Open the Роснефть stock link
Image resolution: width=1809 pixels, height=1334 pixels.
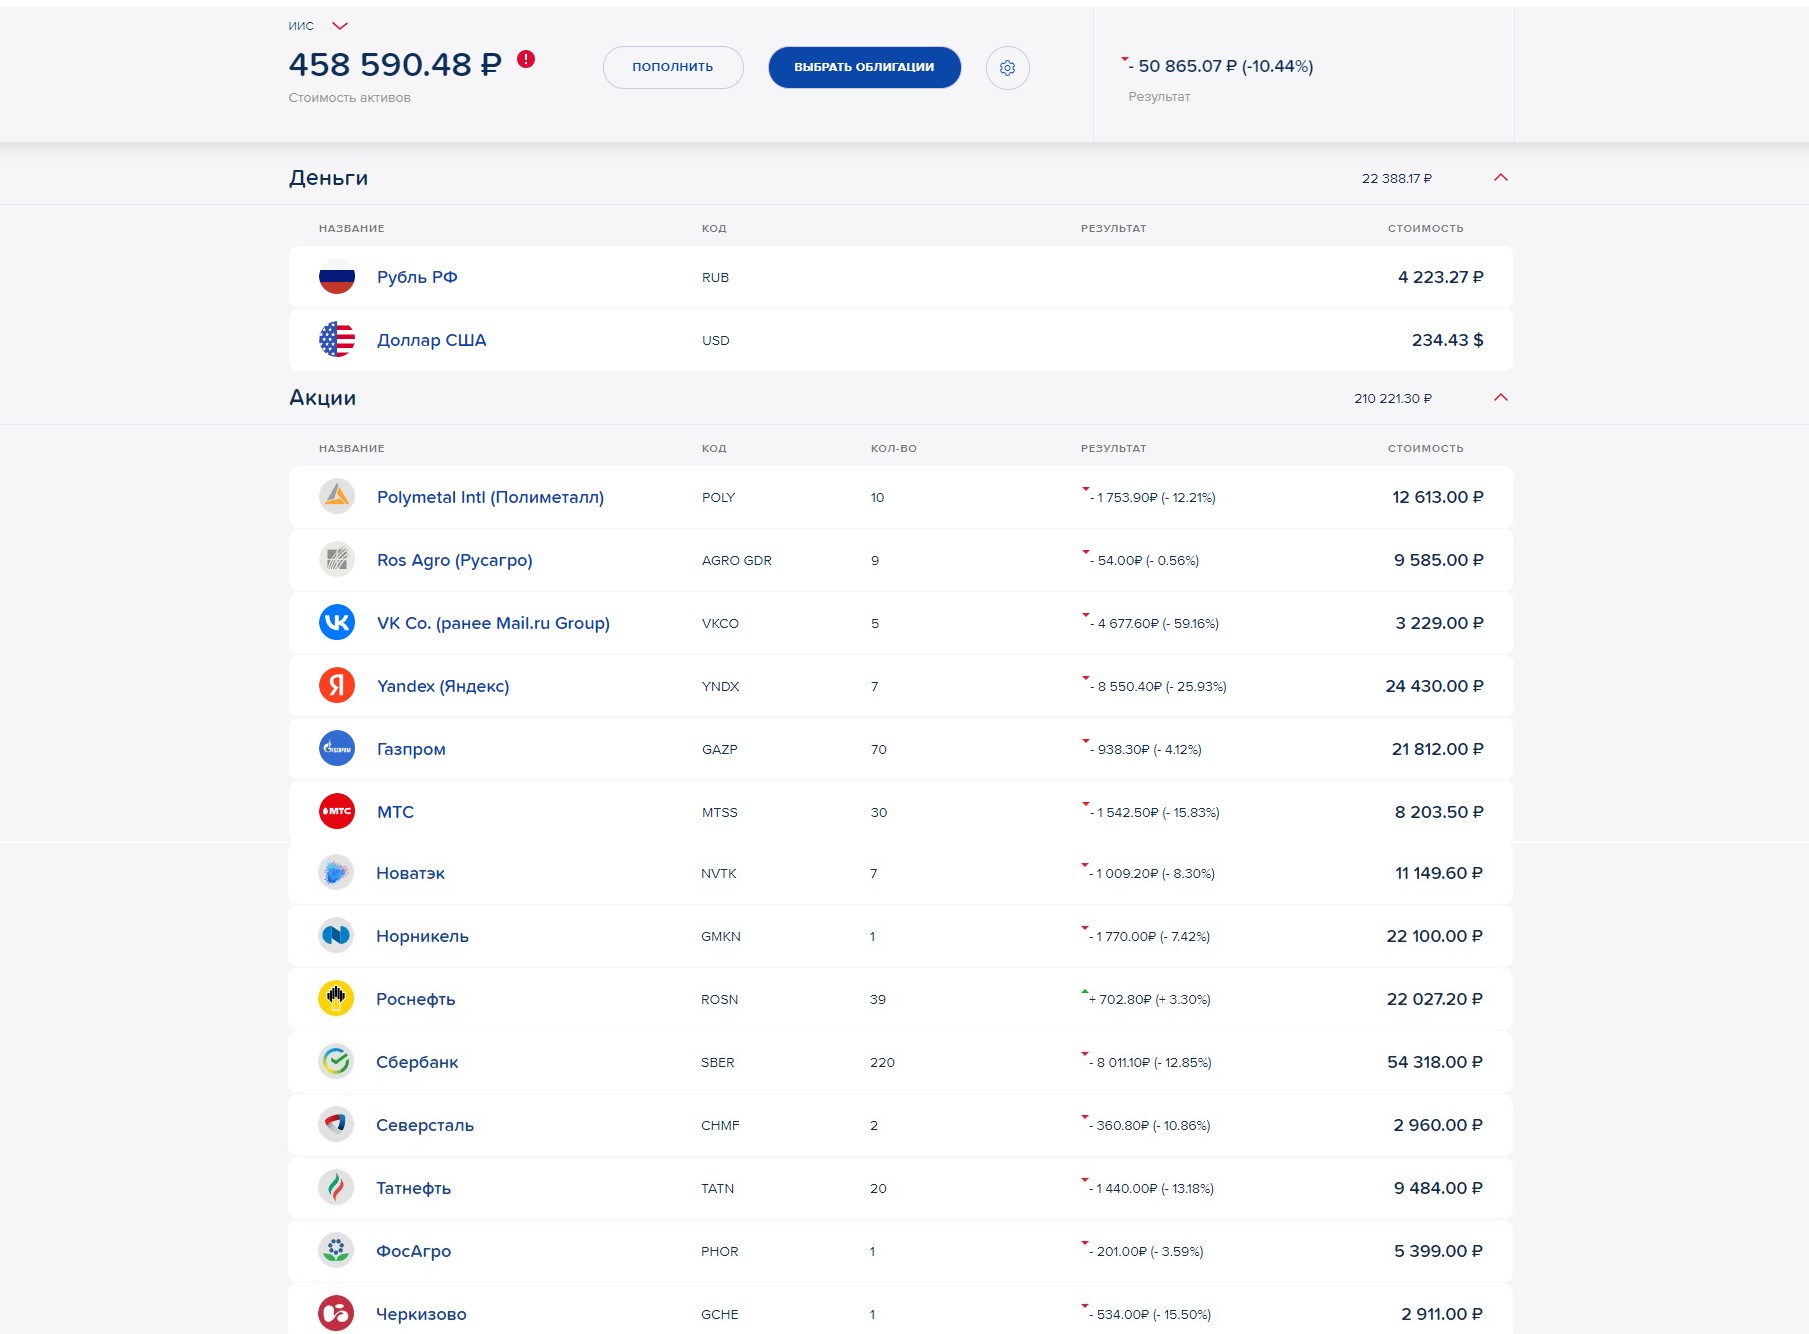[415, 999]
